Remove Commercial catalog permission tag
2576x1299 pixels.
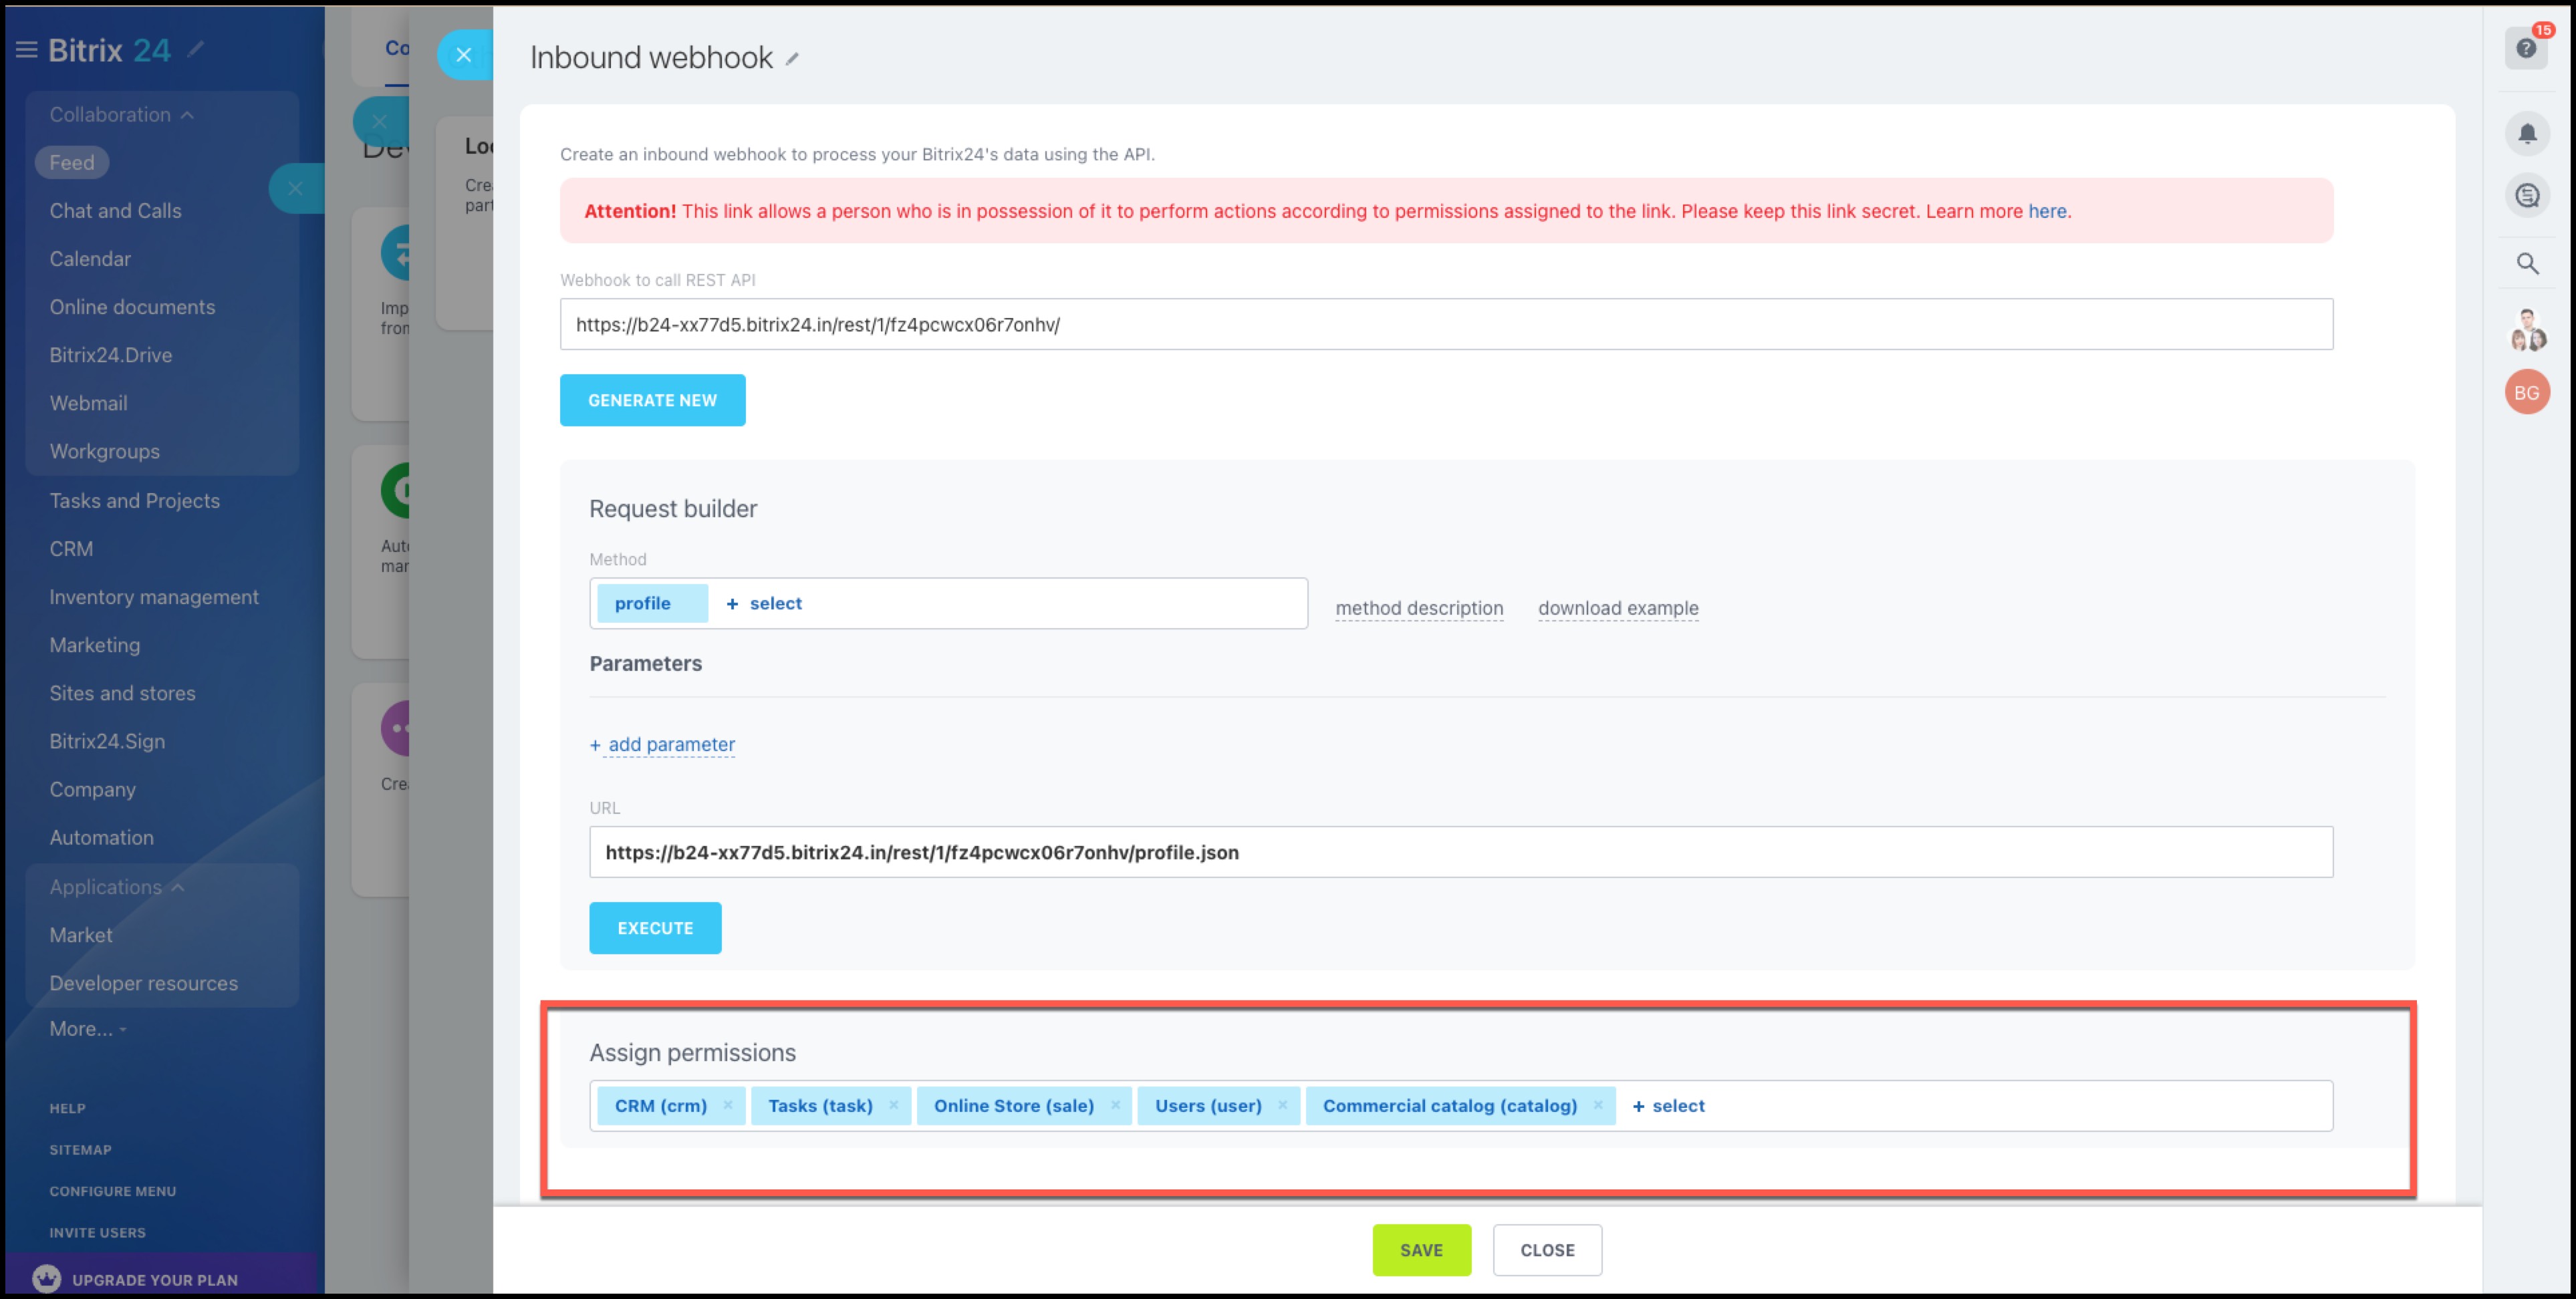coord(1598,1105)
